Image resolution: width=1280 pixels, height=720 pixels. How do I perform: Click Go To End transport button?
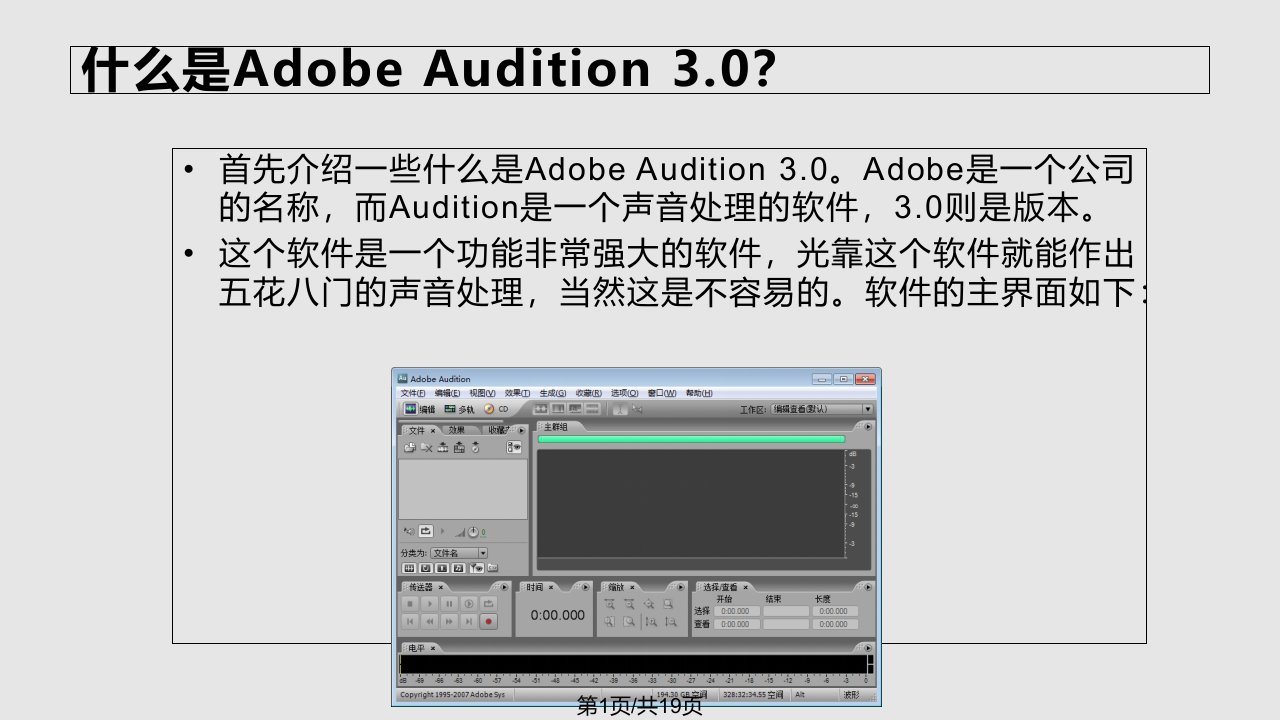point(468,622)
